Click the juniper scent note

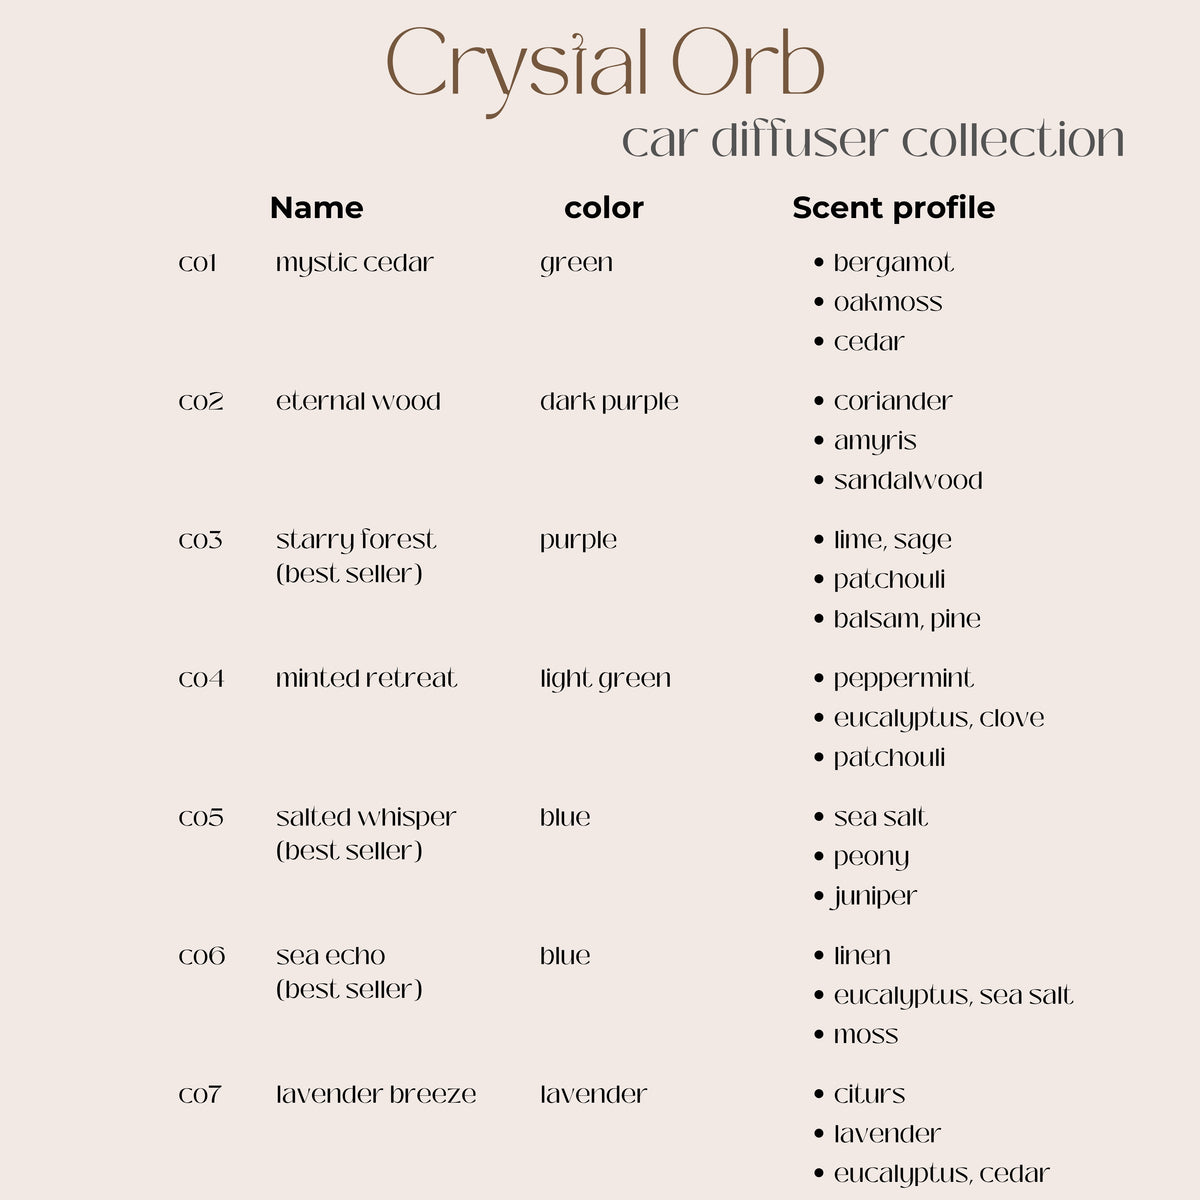(874, 897)
